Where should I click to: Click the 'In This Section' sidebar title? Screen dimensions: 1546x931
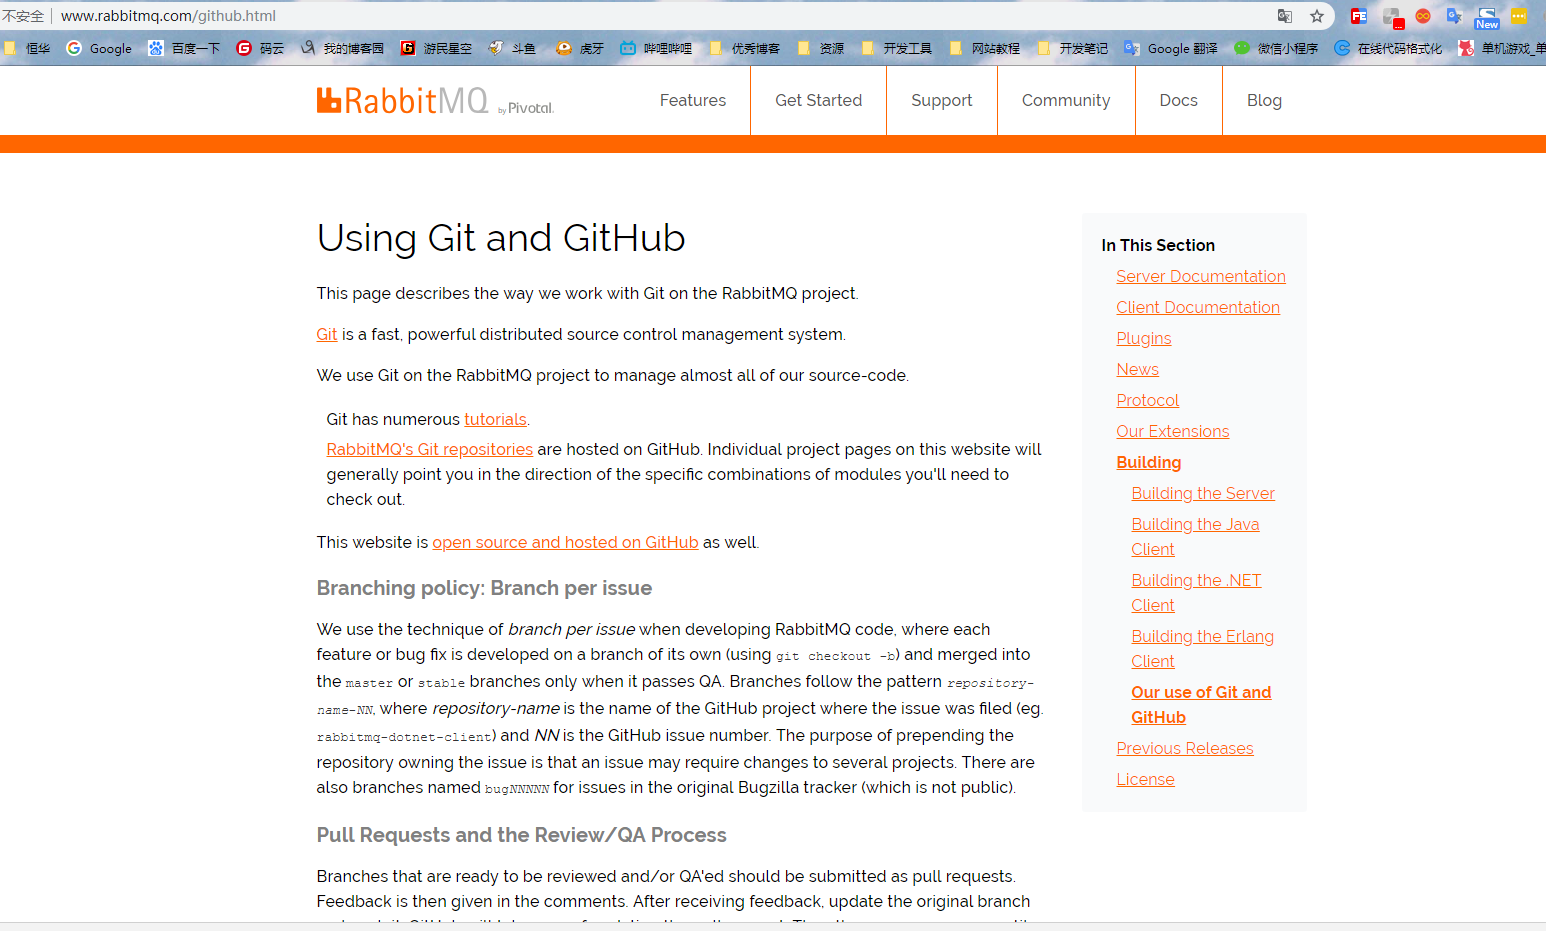pos(1158,245)
